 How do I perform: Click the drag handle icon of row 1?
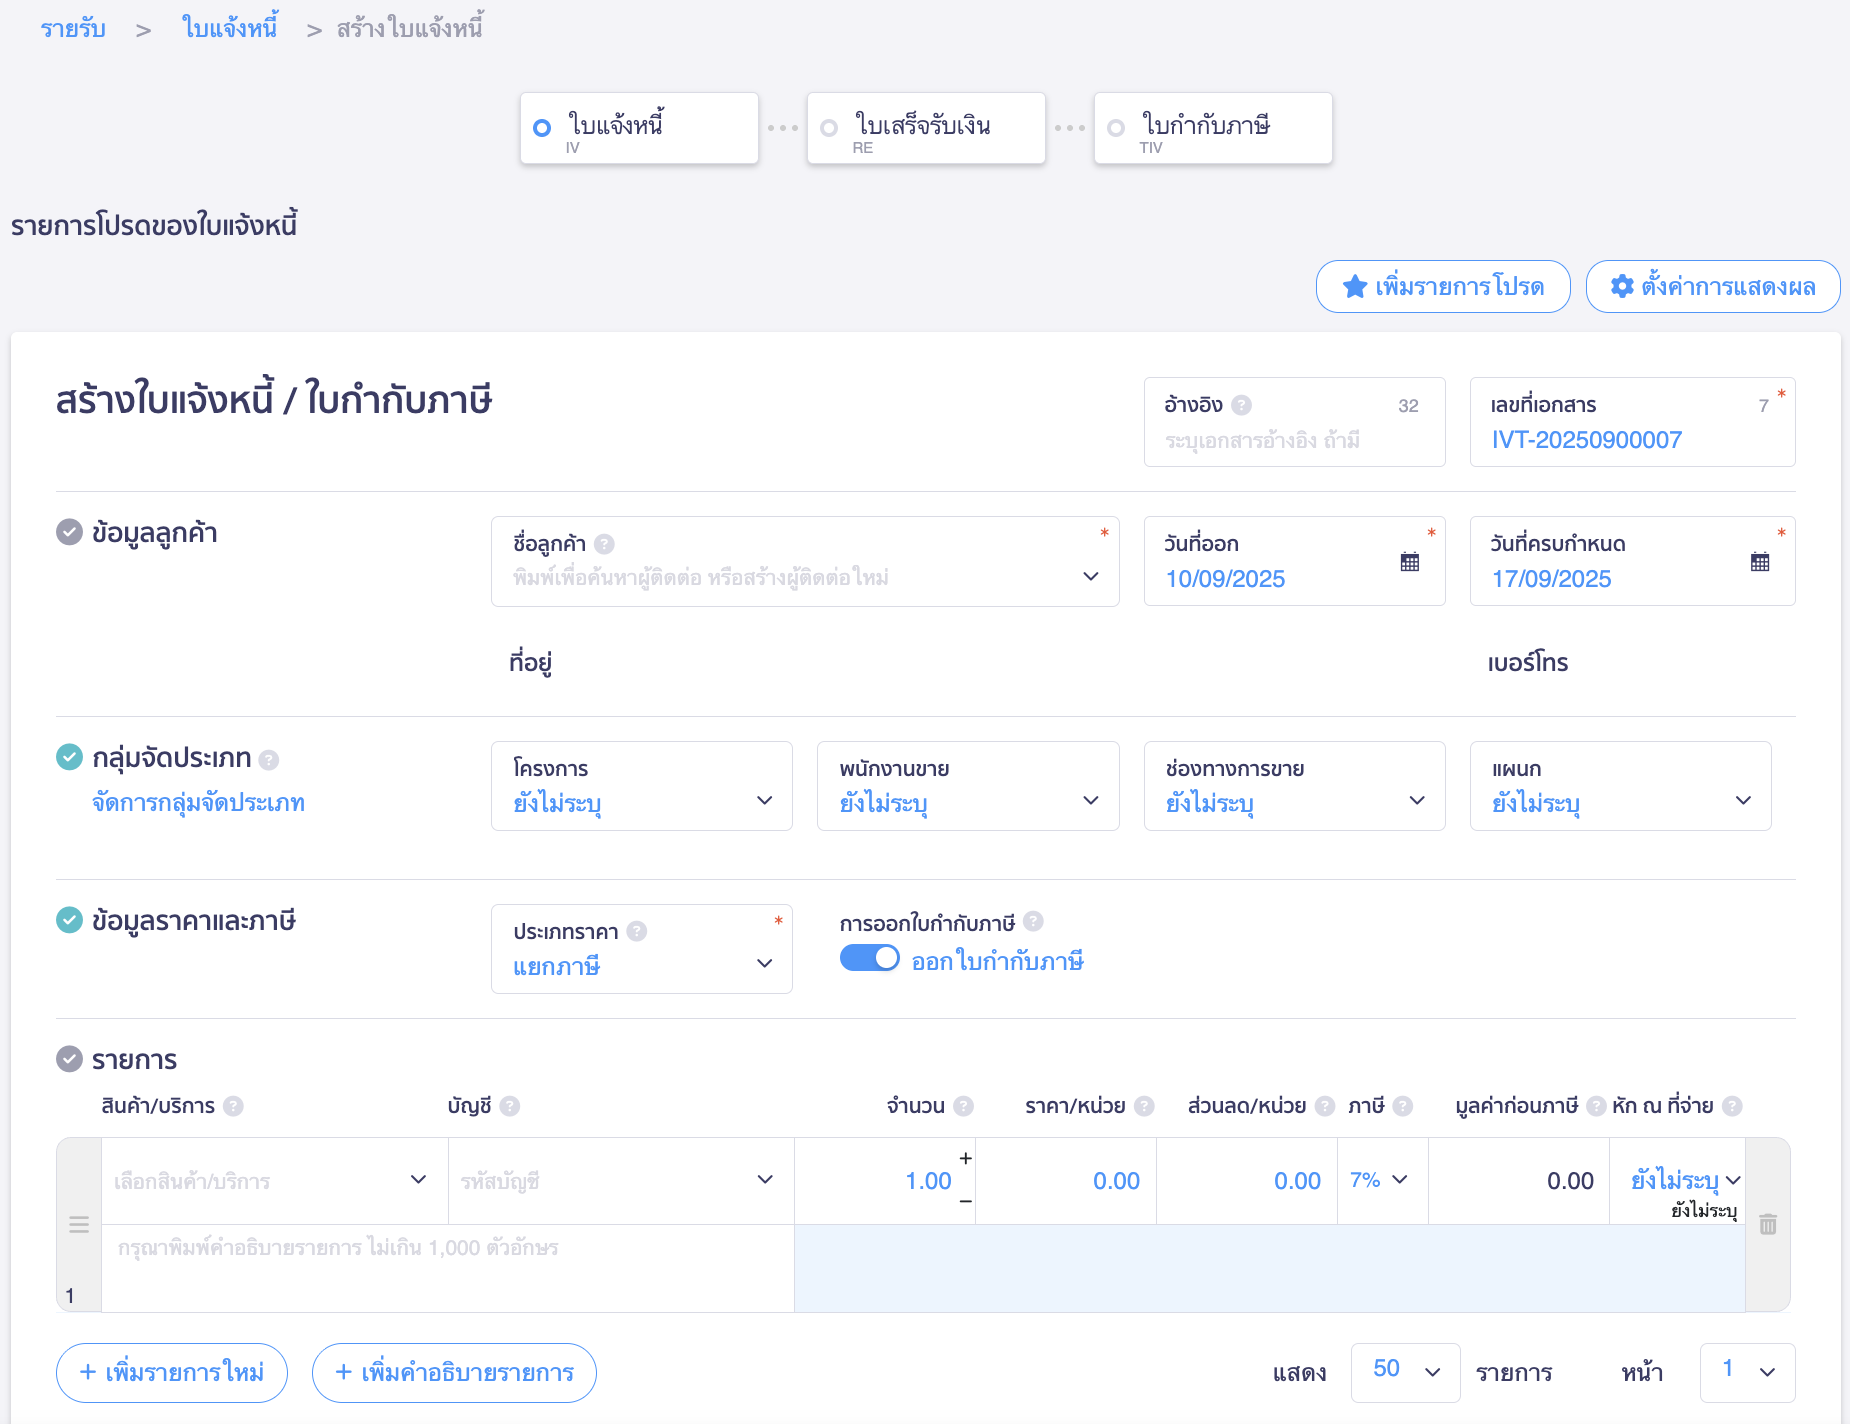pyautogui.click(x=79, y=1225)
